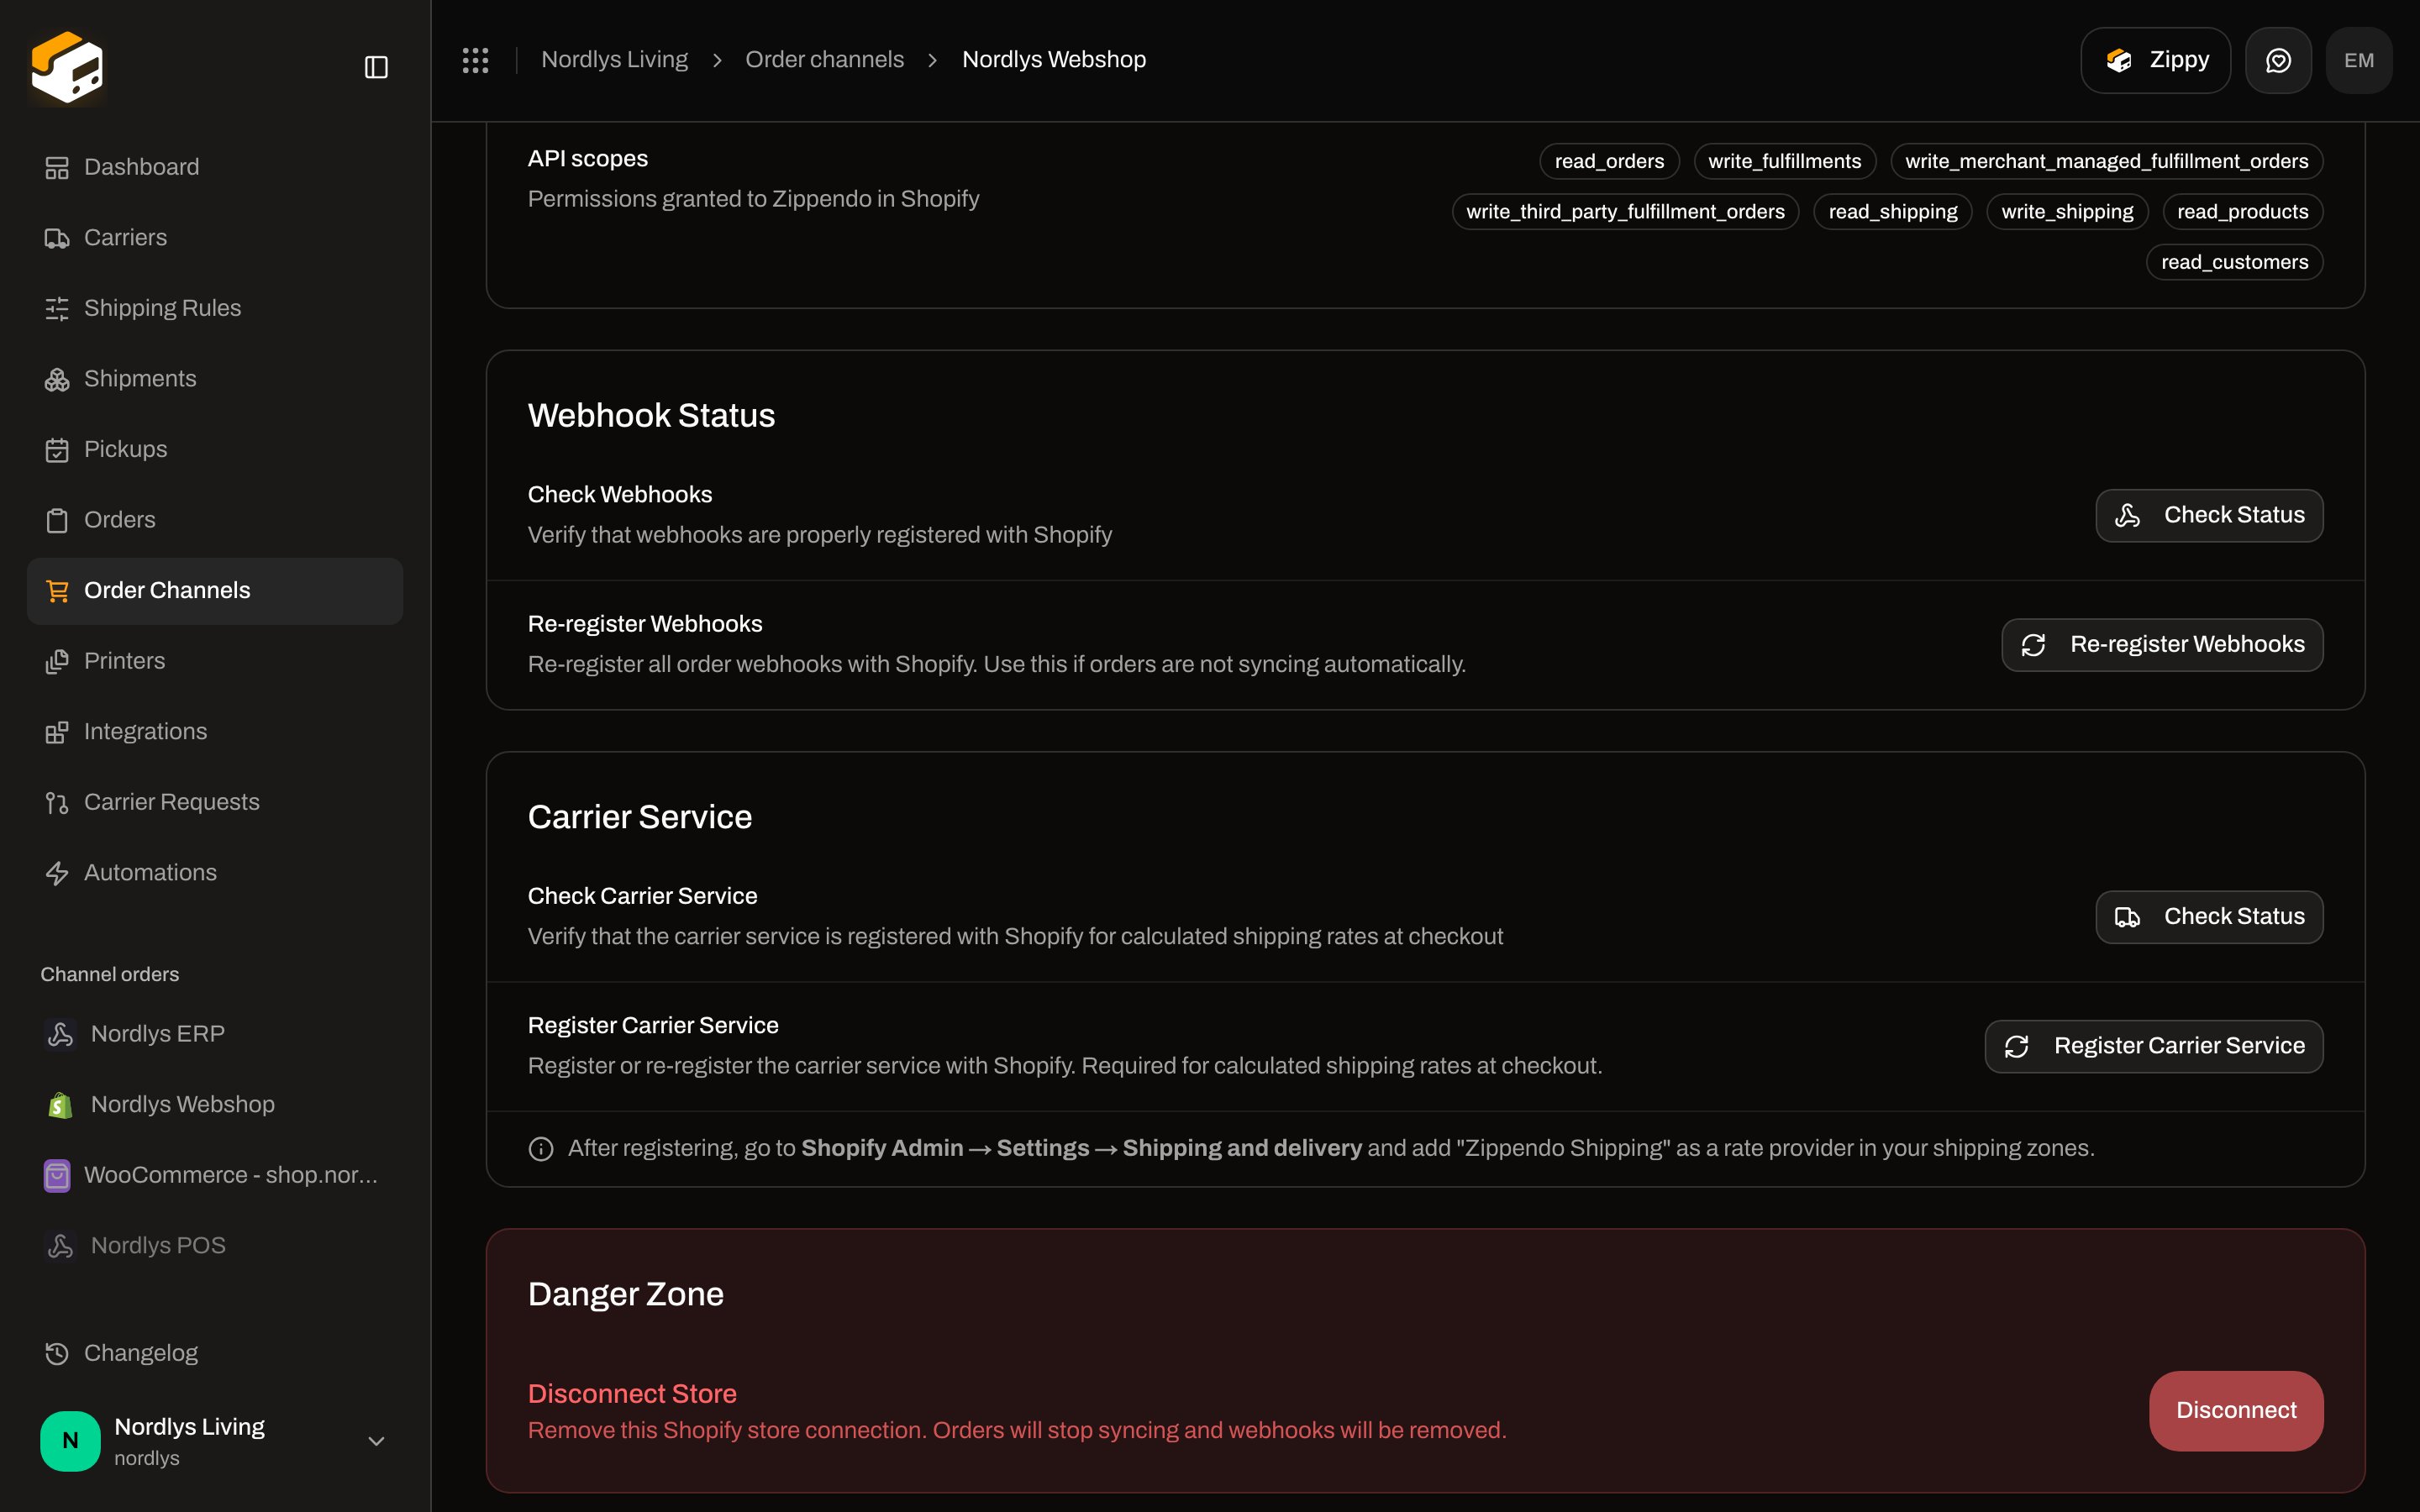Screen dimensions: 2420x1512
Task: Click Nordlys Webshop breadcrumb
Action: [x=1054, y=60]
